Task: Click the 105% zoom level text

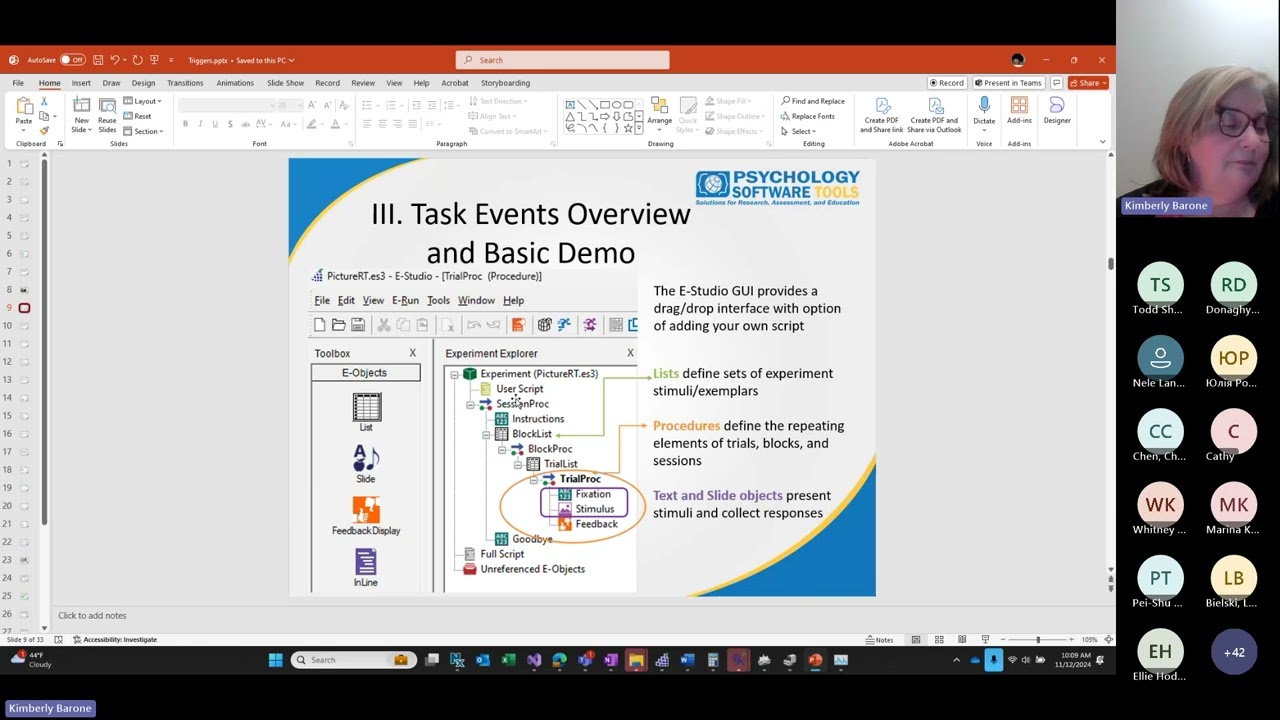Action: coord(1090,640)
